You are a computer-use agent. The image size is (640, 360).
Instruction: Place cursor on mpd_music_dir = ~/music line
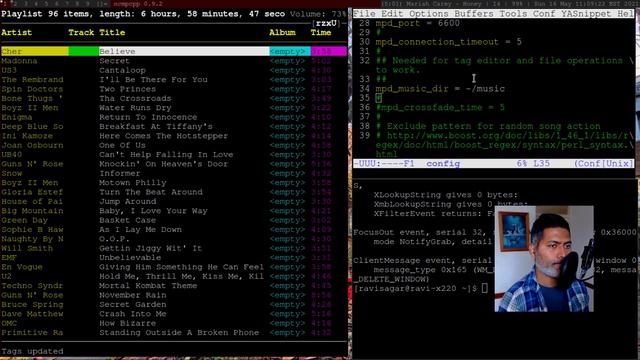440,89
